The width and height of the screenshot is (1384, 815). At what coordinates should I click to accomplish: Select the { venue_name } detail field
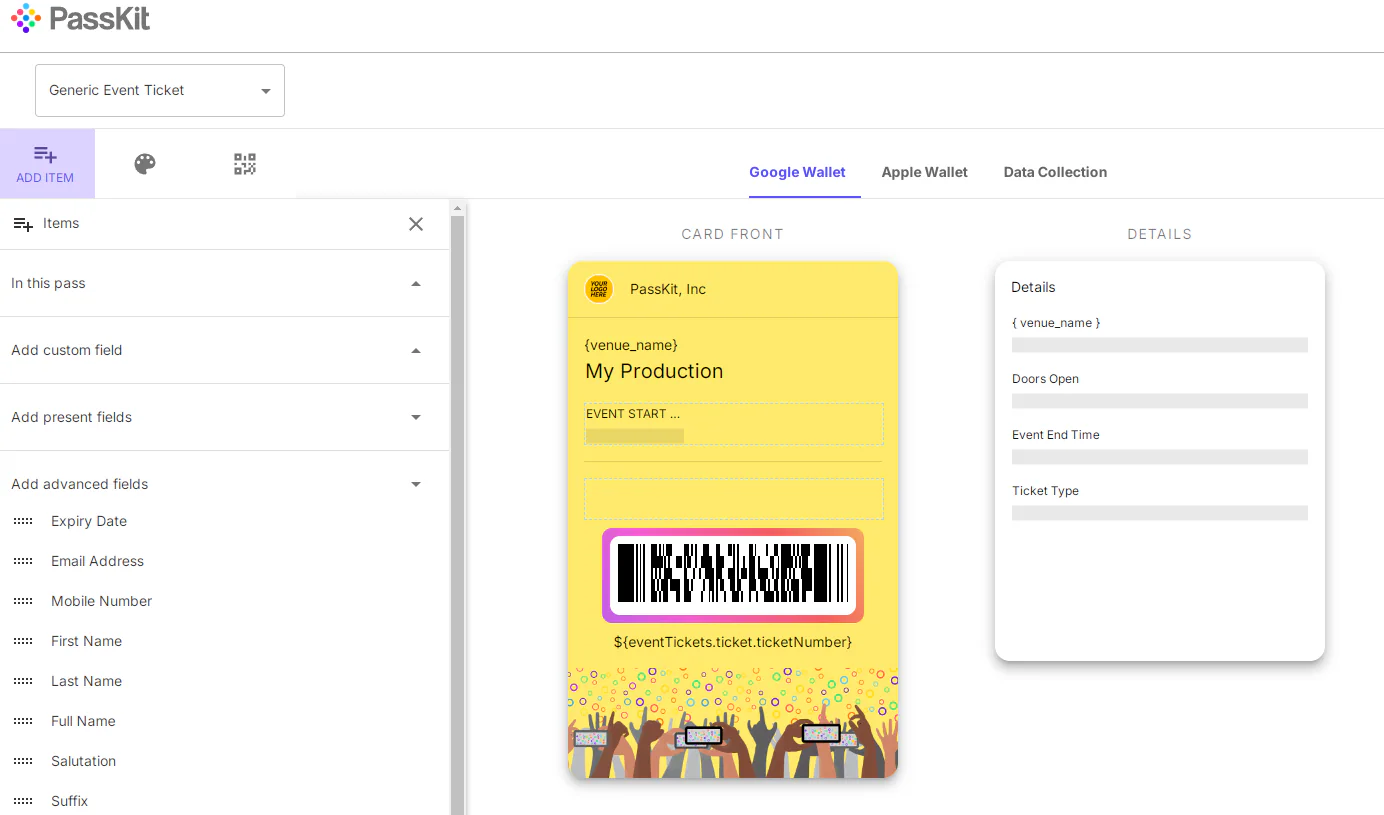click(1160, 335)
